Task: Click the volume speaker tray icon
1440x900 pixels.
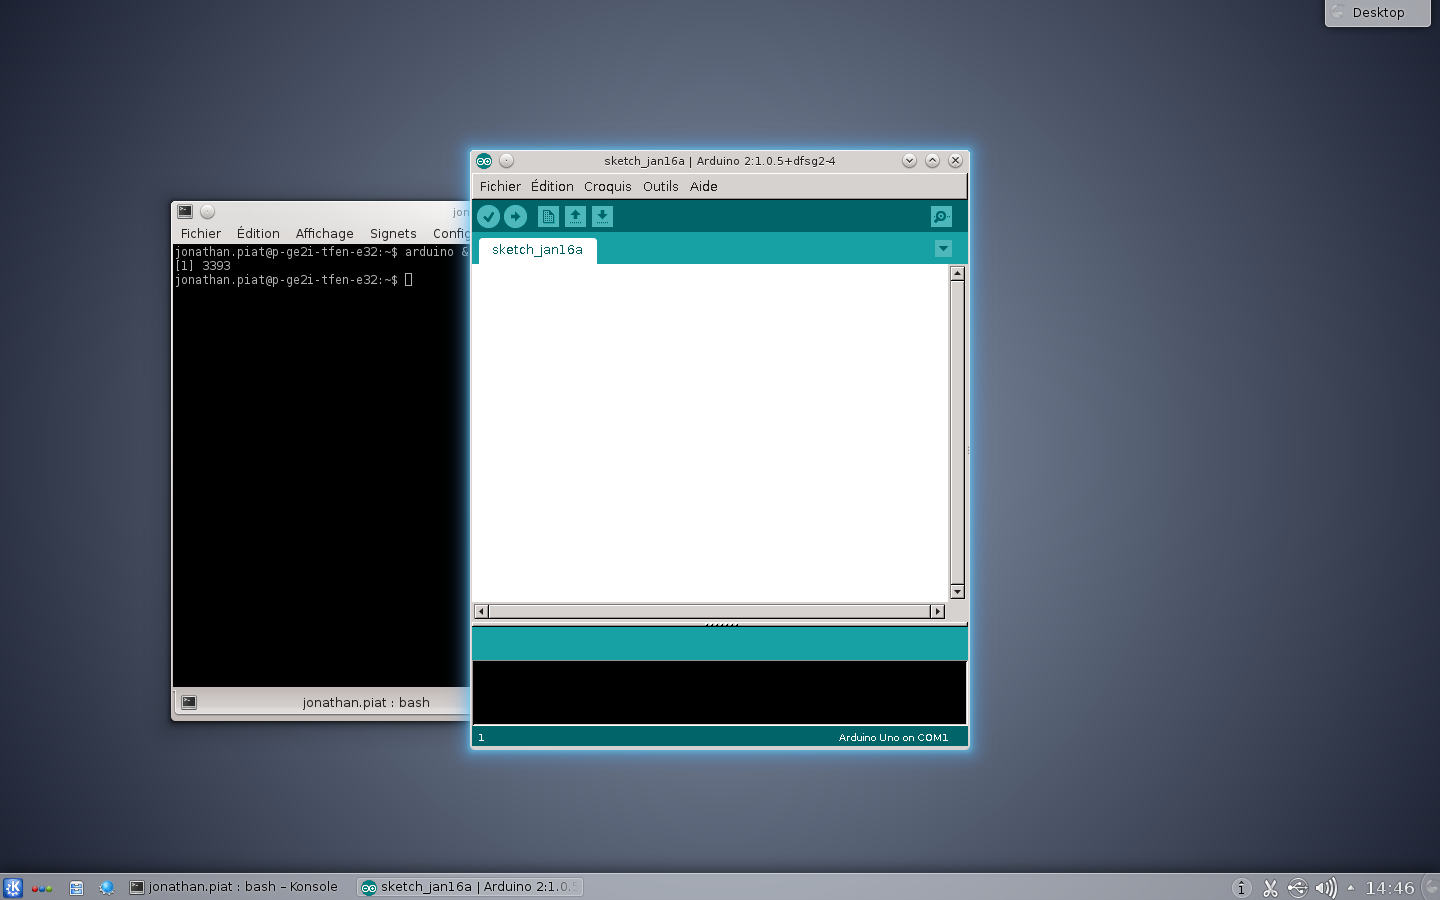Action: [1325, 887]
